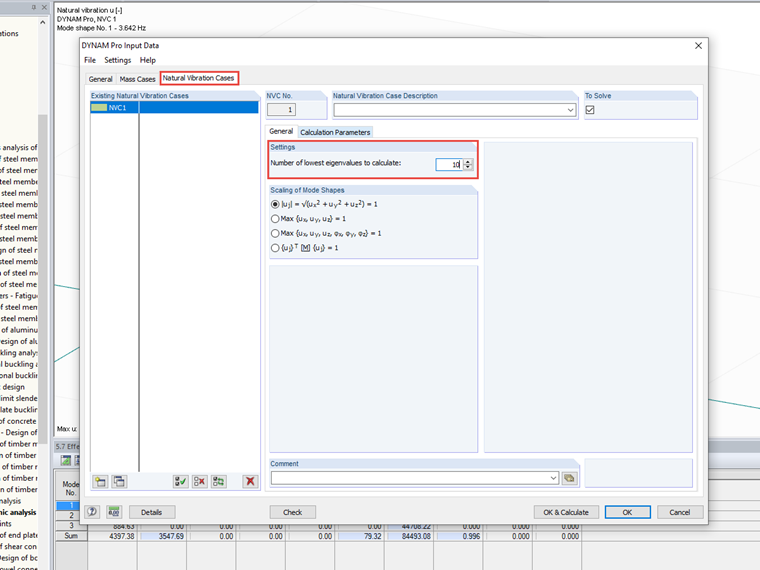Click the NVC No. field
Image resolution: width=760 pixels, height=570 pixels.
pos(282,110)
